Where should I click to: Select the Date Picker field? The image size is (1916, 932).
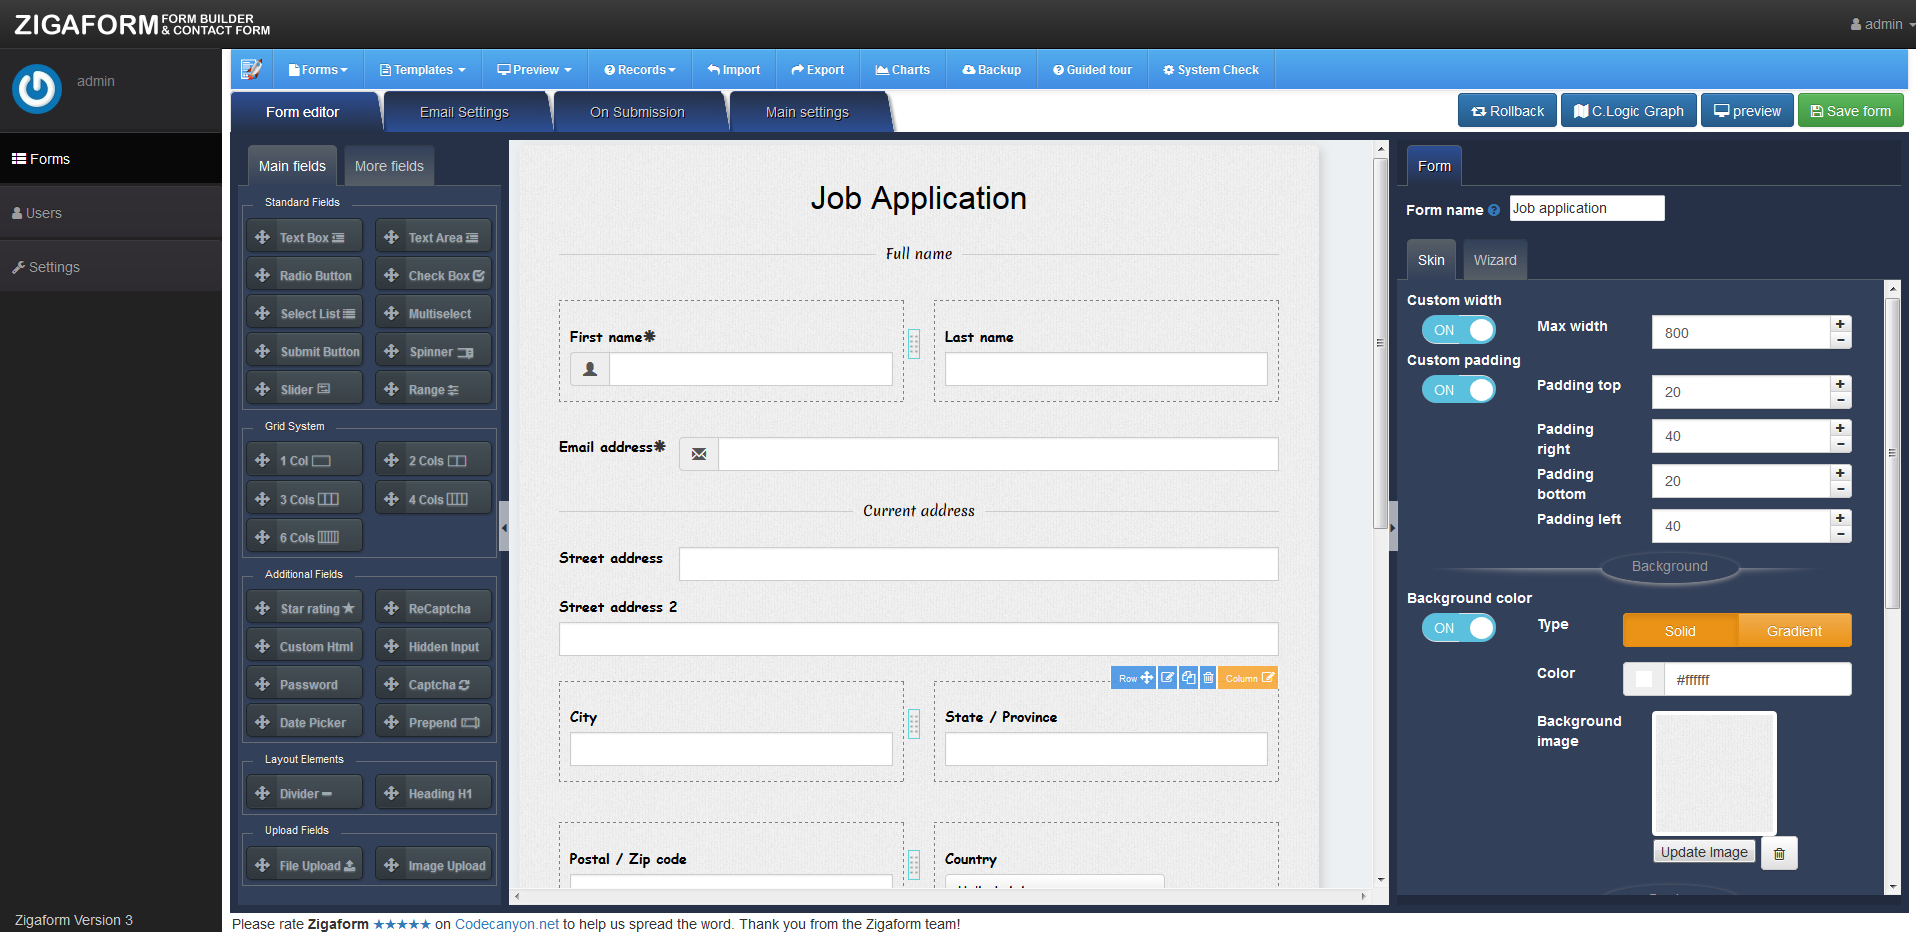coord(303,721)
